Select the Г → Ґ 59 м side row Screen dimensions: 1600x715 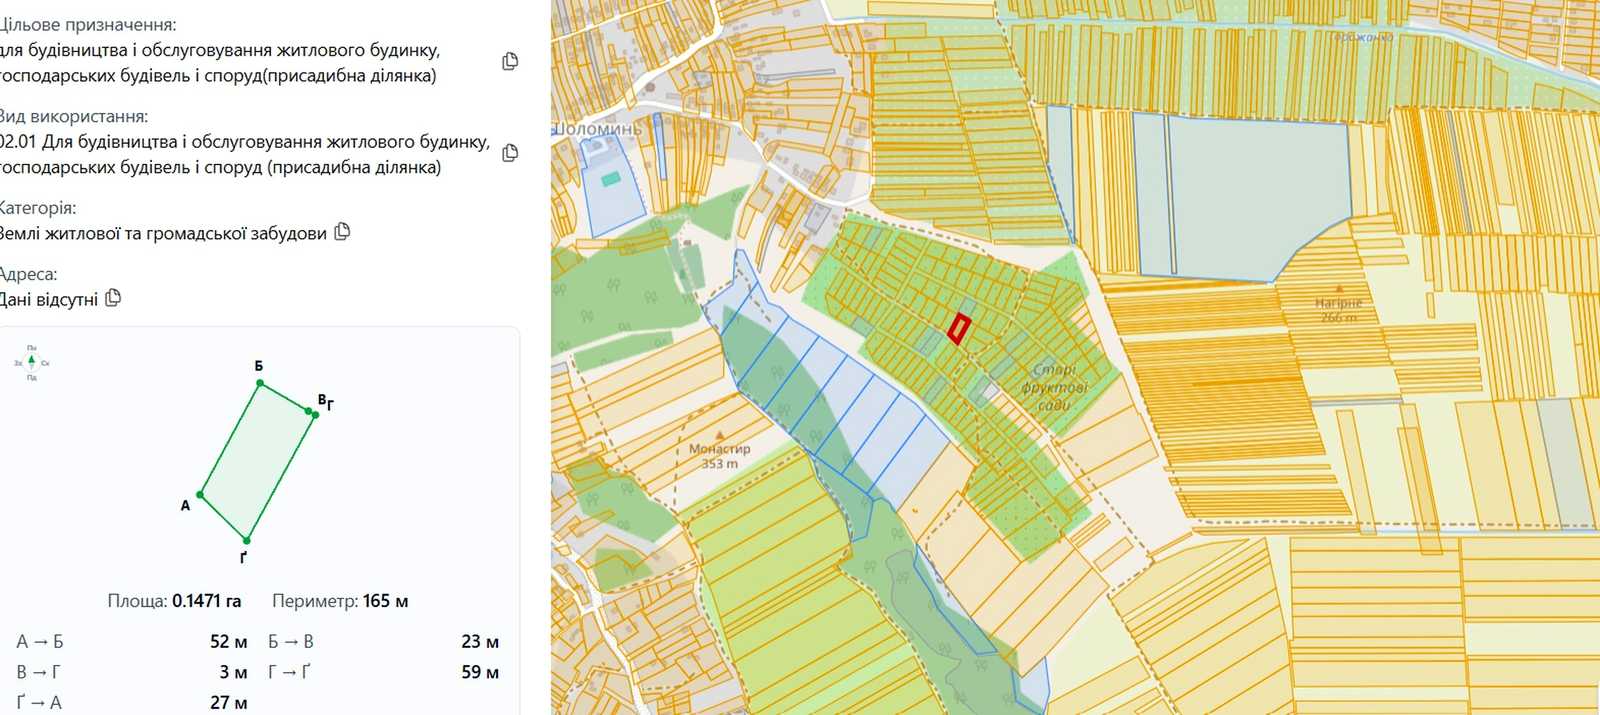pyautogui.click(x=383, y=672)
